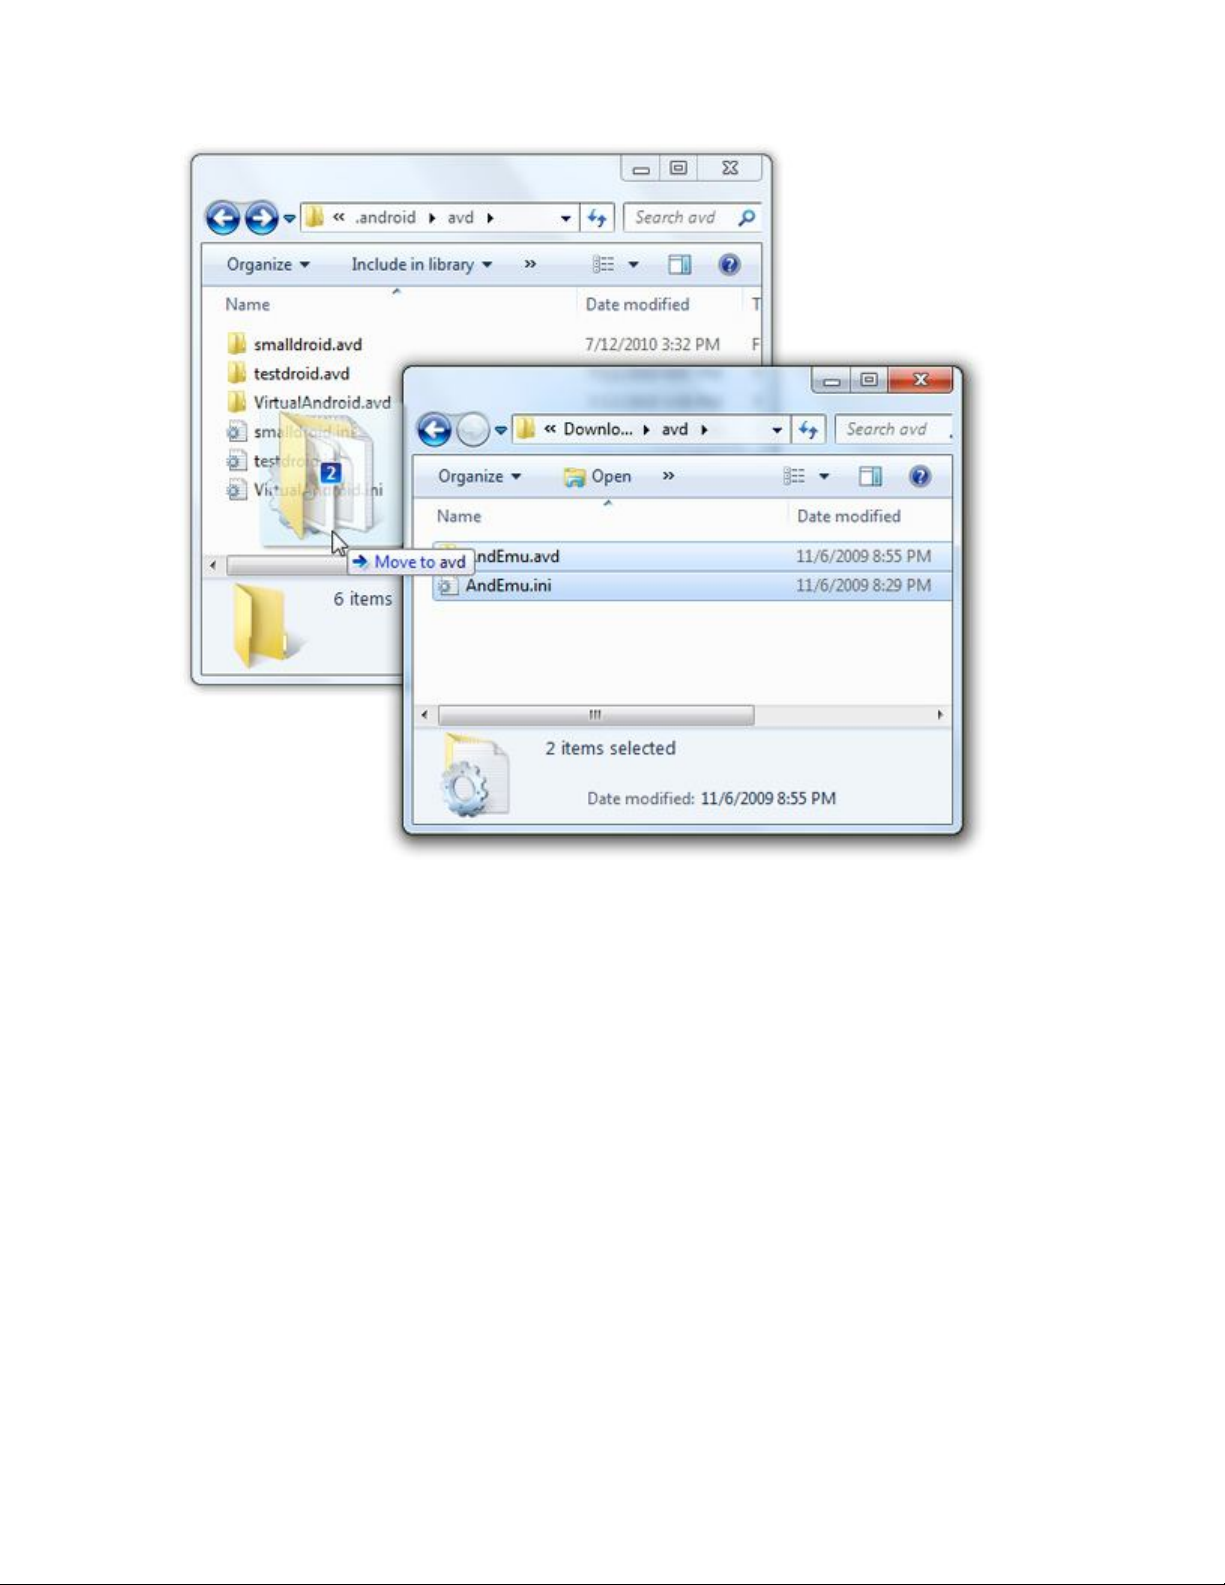The image size is (1225, 1585).
Task: Sort by Date modified in the Downloads avd window
Action: click(x=848, y=517)
